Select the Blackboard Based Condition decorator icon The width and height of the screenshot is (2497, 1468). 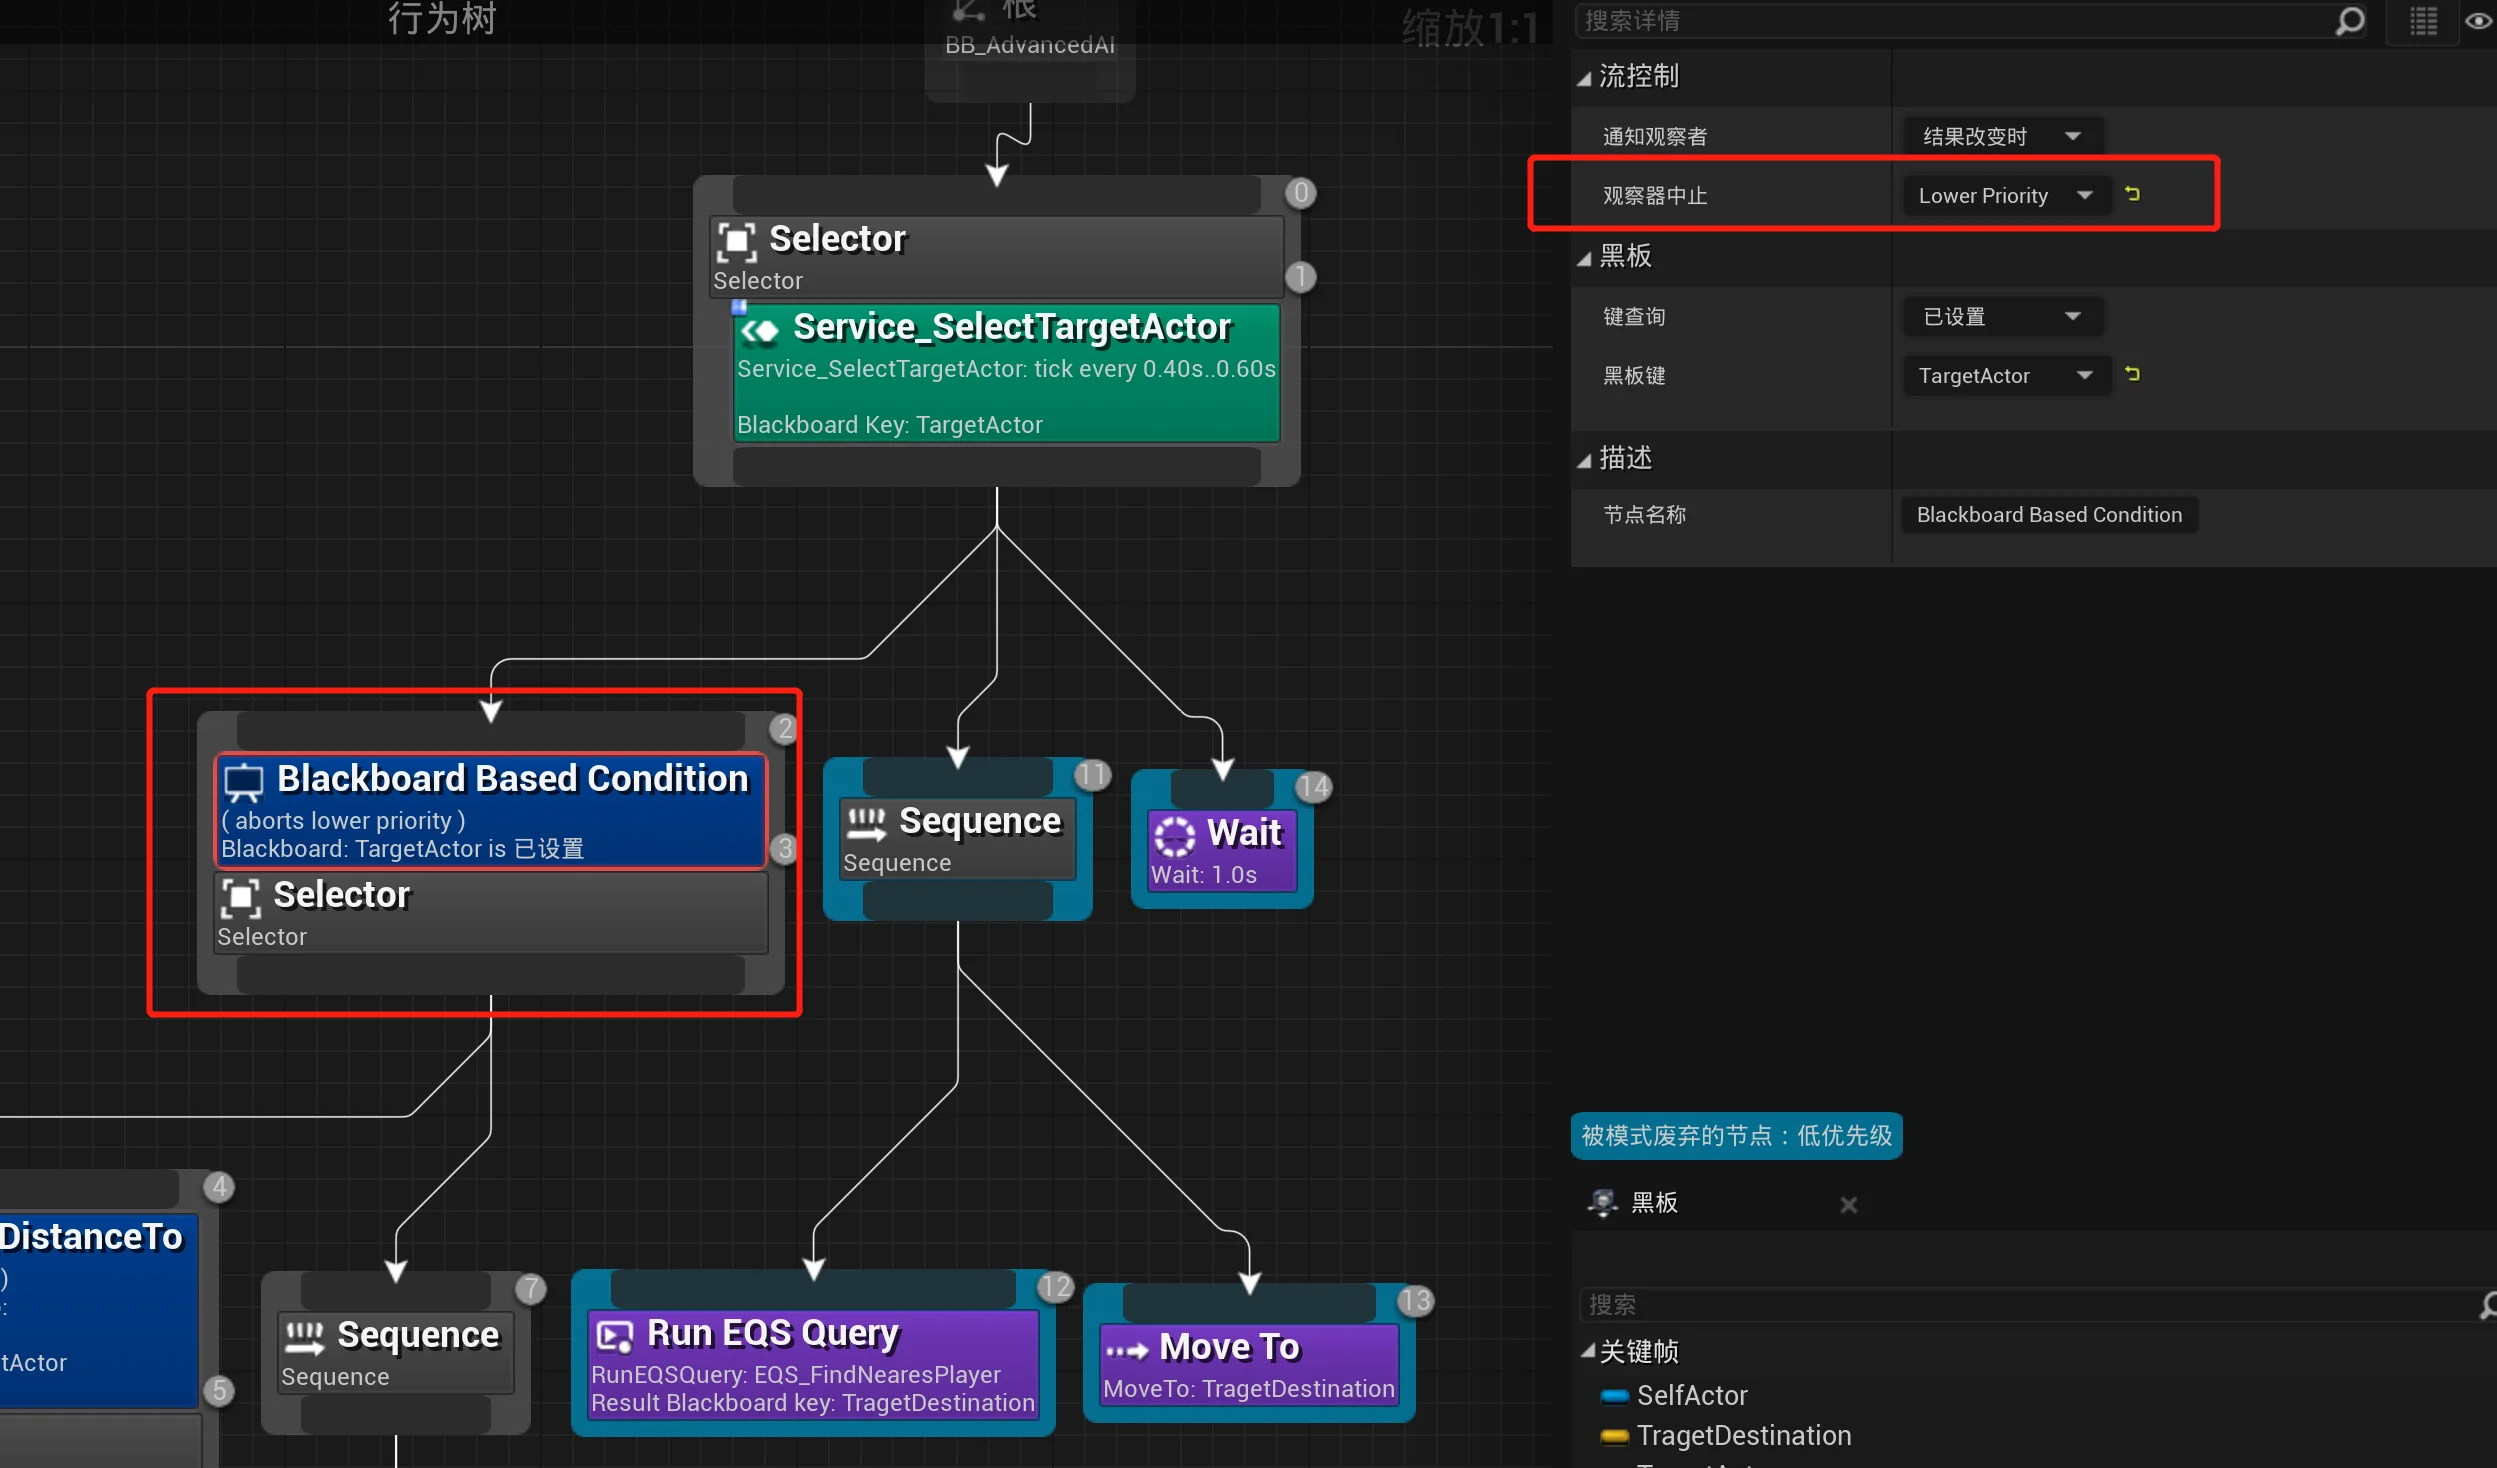[243, 782]
